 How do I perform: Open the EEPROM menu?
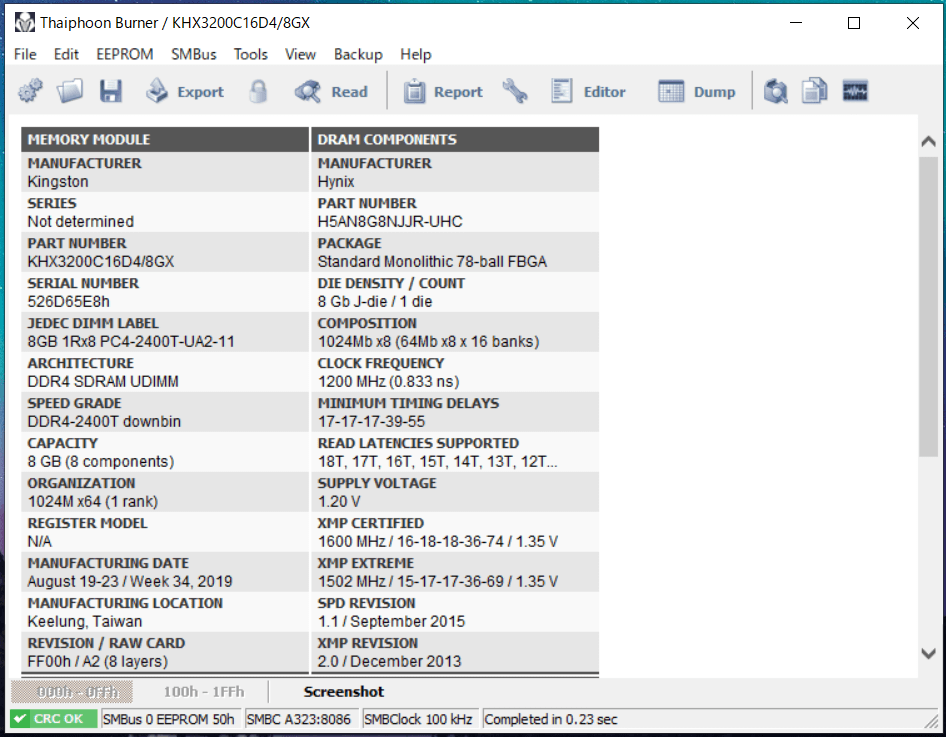pyautogui.click(x=125, y=54)
